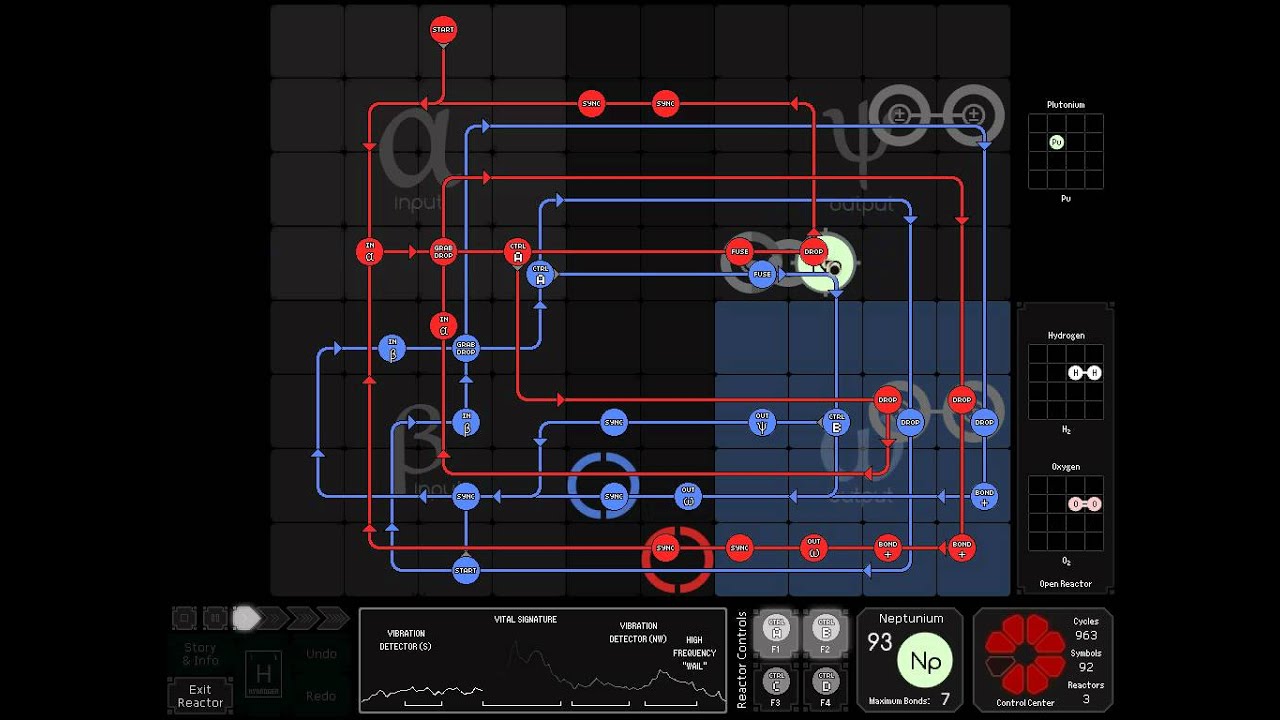Select the blue OUT ψ node
1280x720 pixels.
[x=762, y=422]
